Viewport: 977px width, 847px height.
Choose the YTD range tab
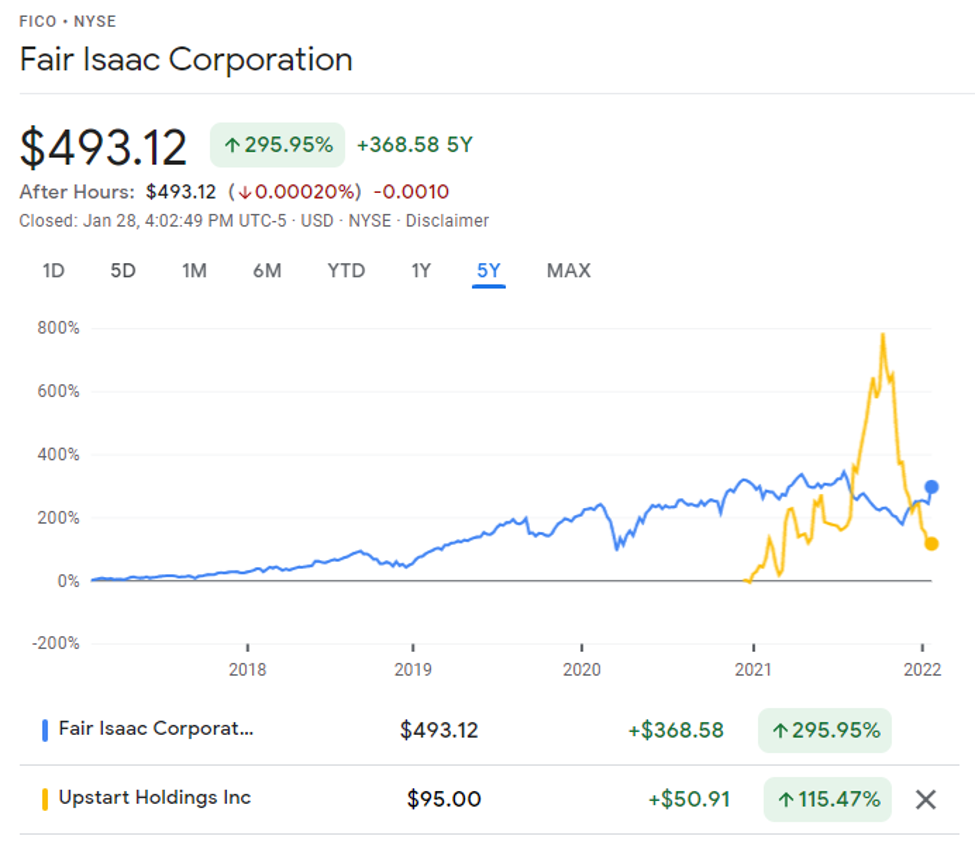point(346,271)
